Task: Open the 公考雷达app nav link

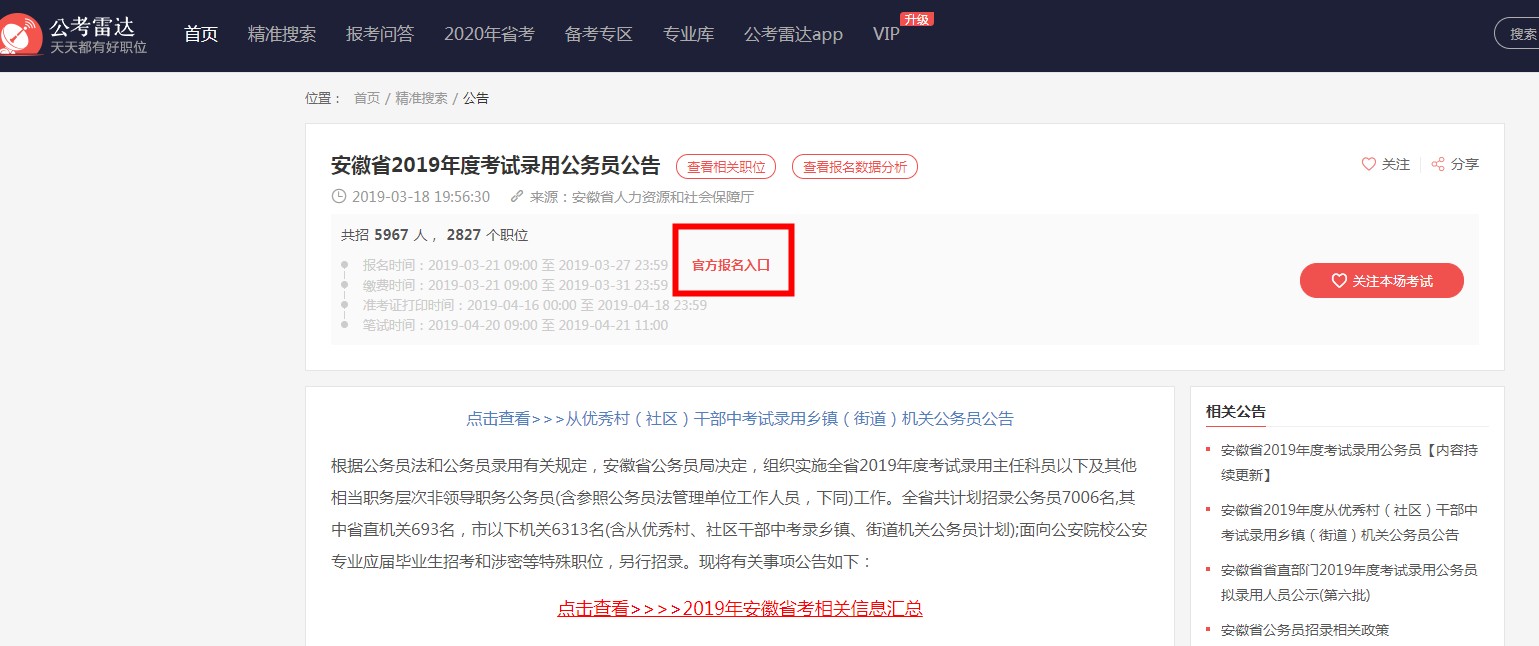Action: pyautogui.click(x=793, y=34)
